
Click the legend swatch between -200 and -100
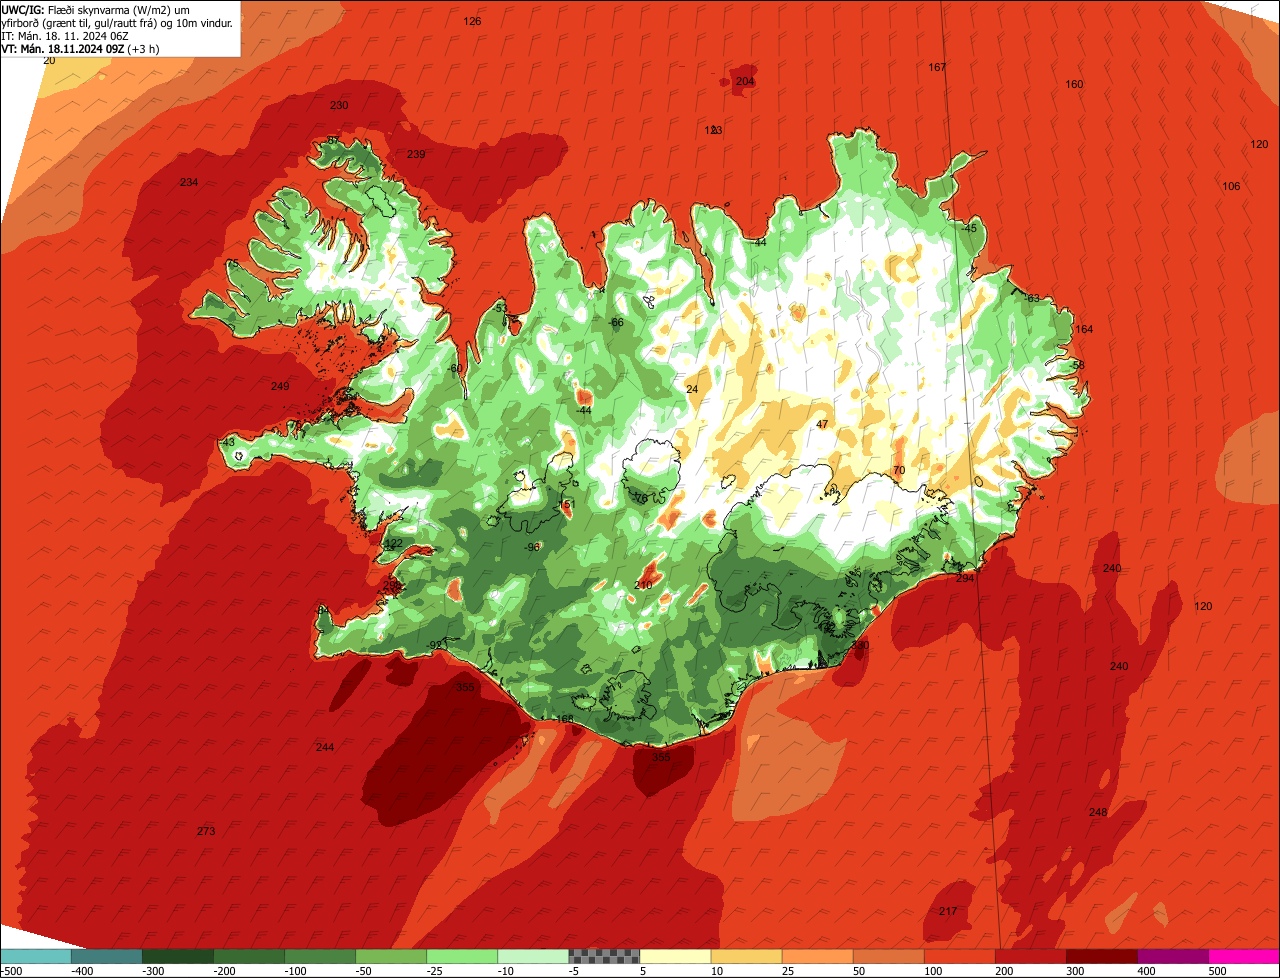249,956
